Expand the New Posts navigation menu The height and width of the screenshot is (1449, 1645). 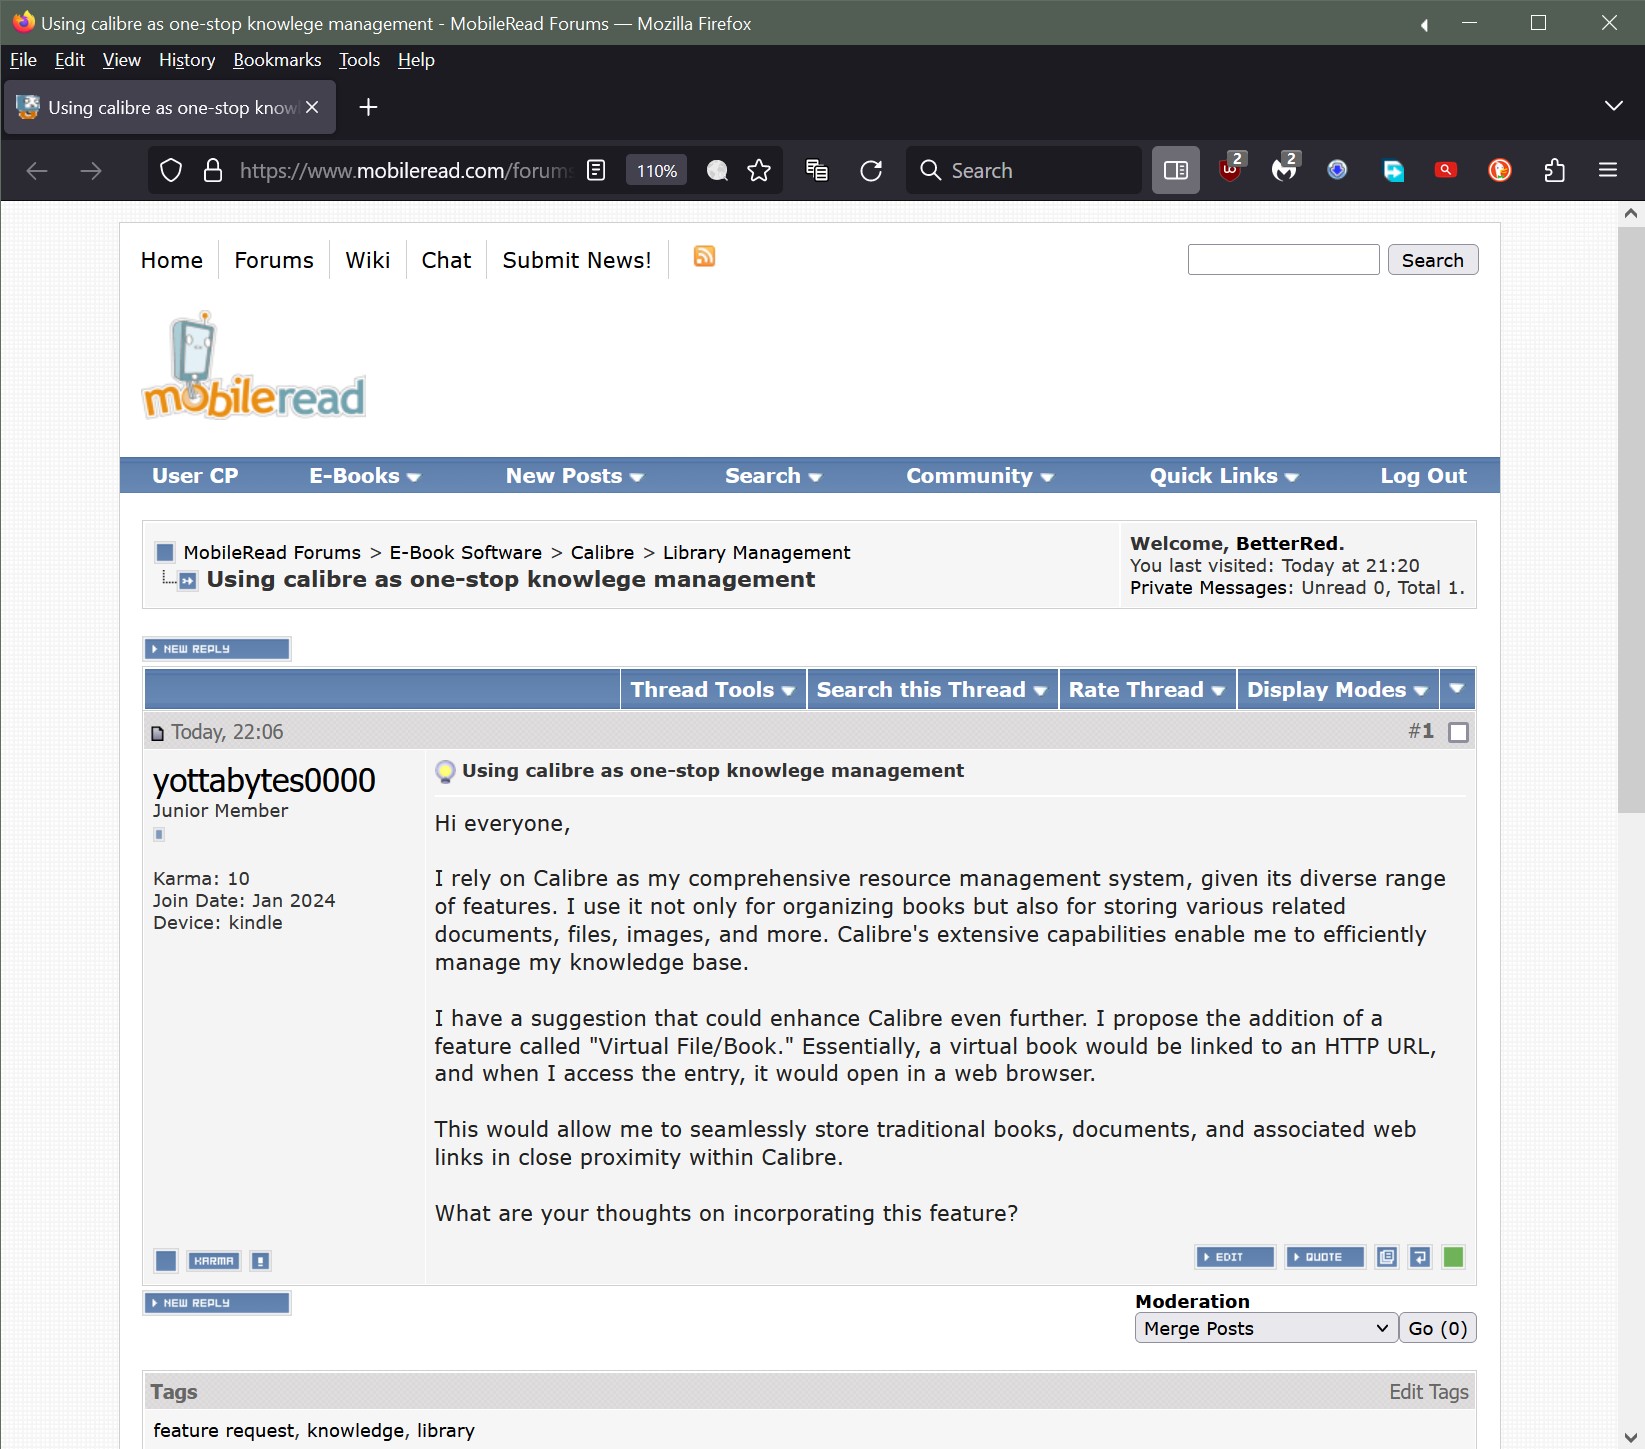574,476
